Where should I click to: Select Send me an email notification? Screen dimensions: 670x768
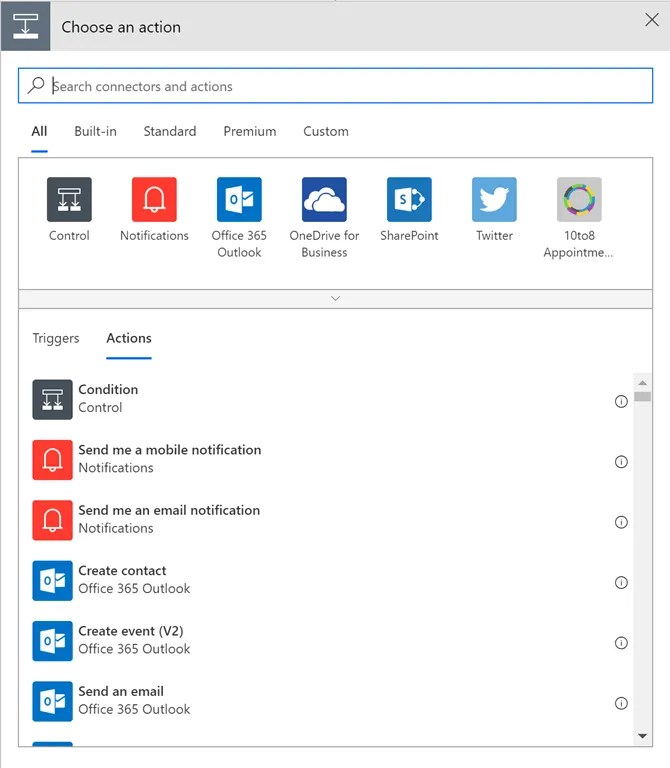coord(169,510)
